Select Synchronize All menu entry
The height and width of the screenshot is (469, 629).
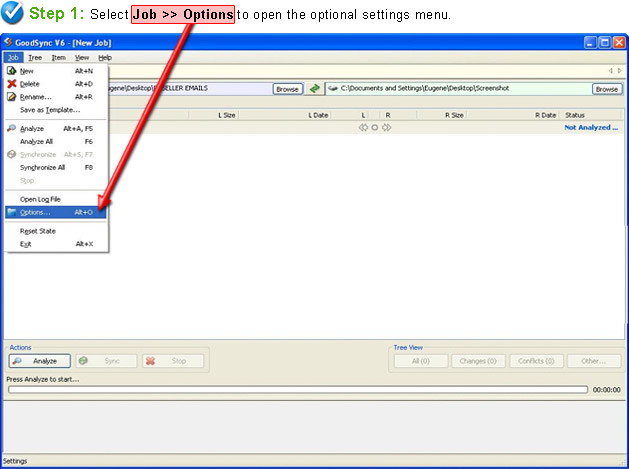tap(56, 167)
